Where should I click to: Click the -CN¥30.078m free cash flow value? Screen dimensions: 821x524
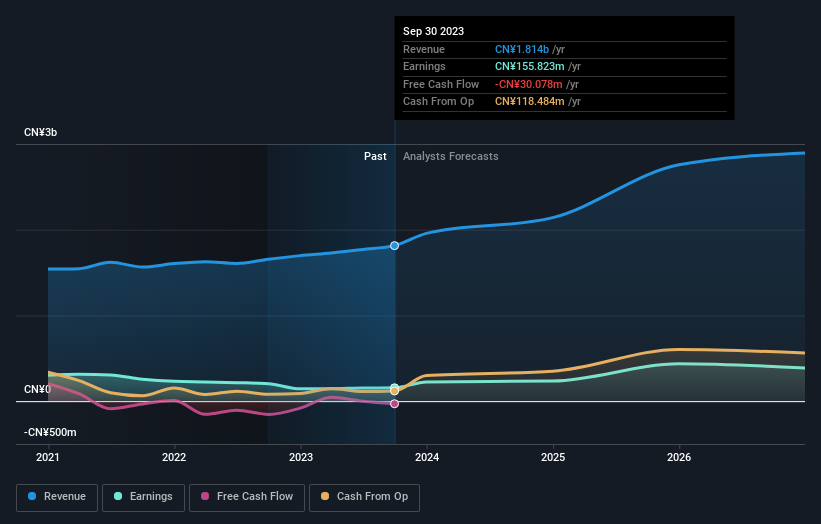point(529,84)
